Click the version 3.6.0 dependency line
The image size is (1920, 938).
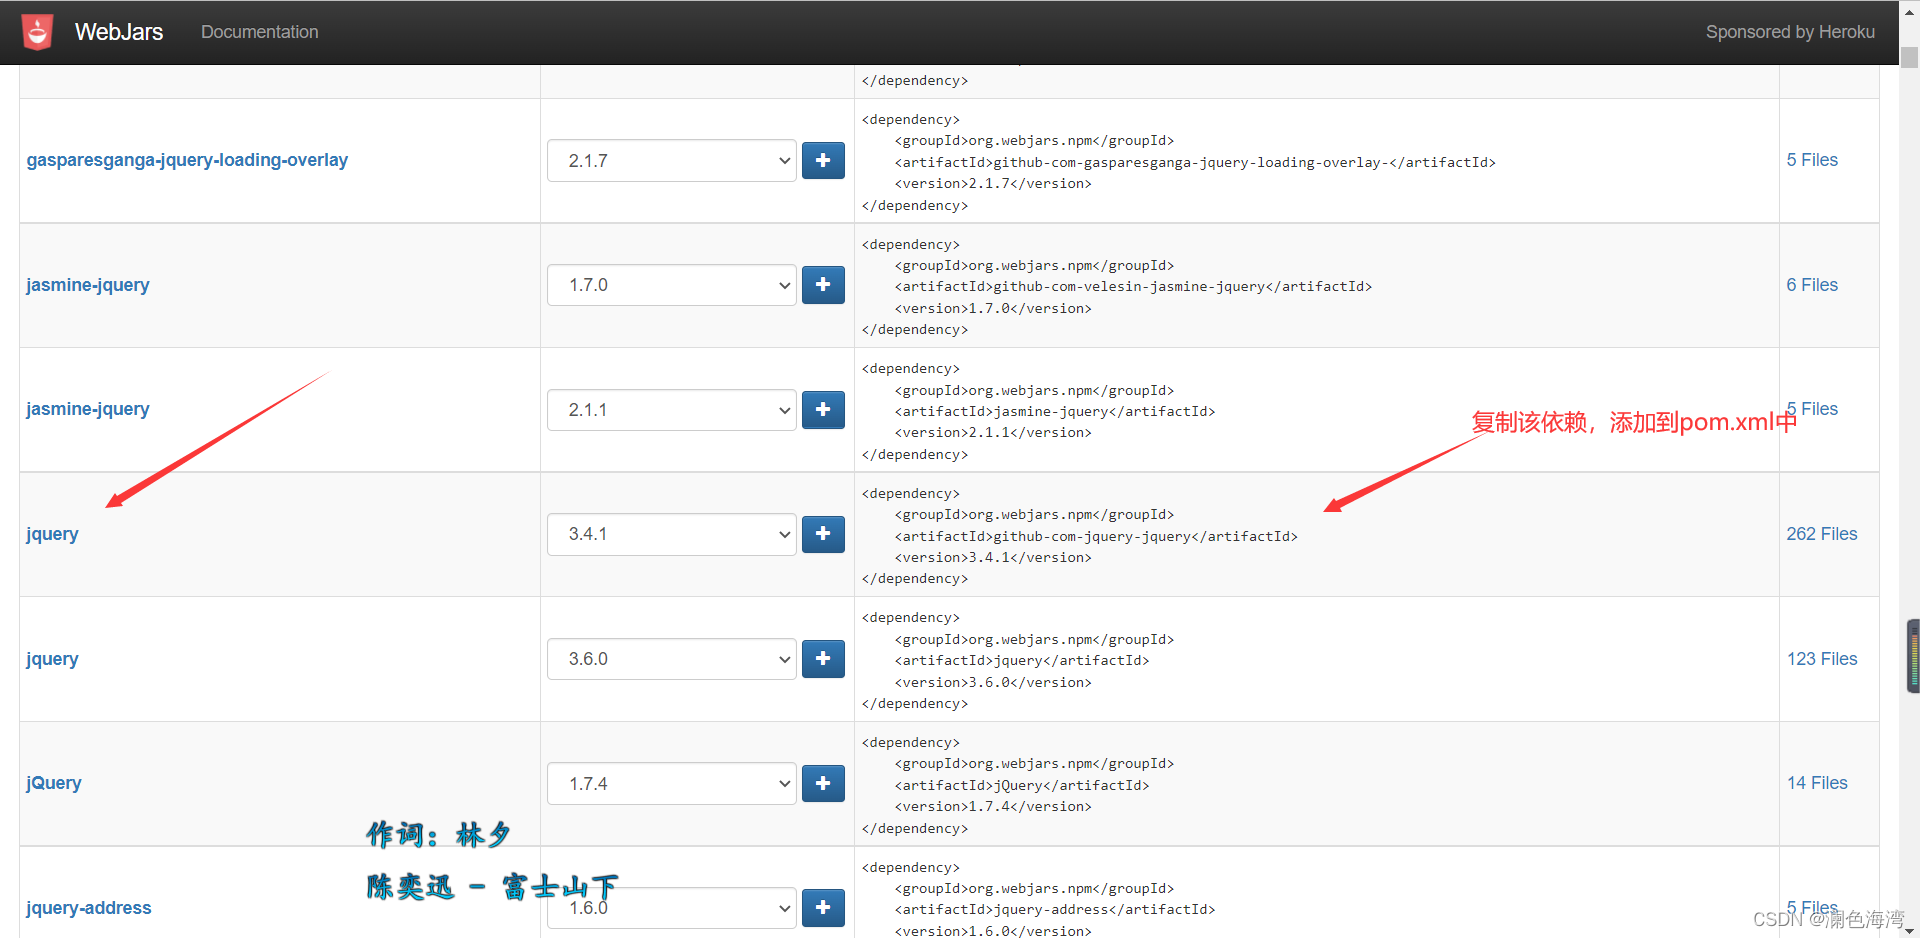tap(993, 682)
